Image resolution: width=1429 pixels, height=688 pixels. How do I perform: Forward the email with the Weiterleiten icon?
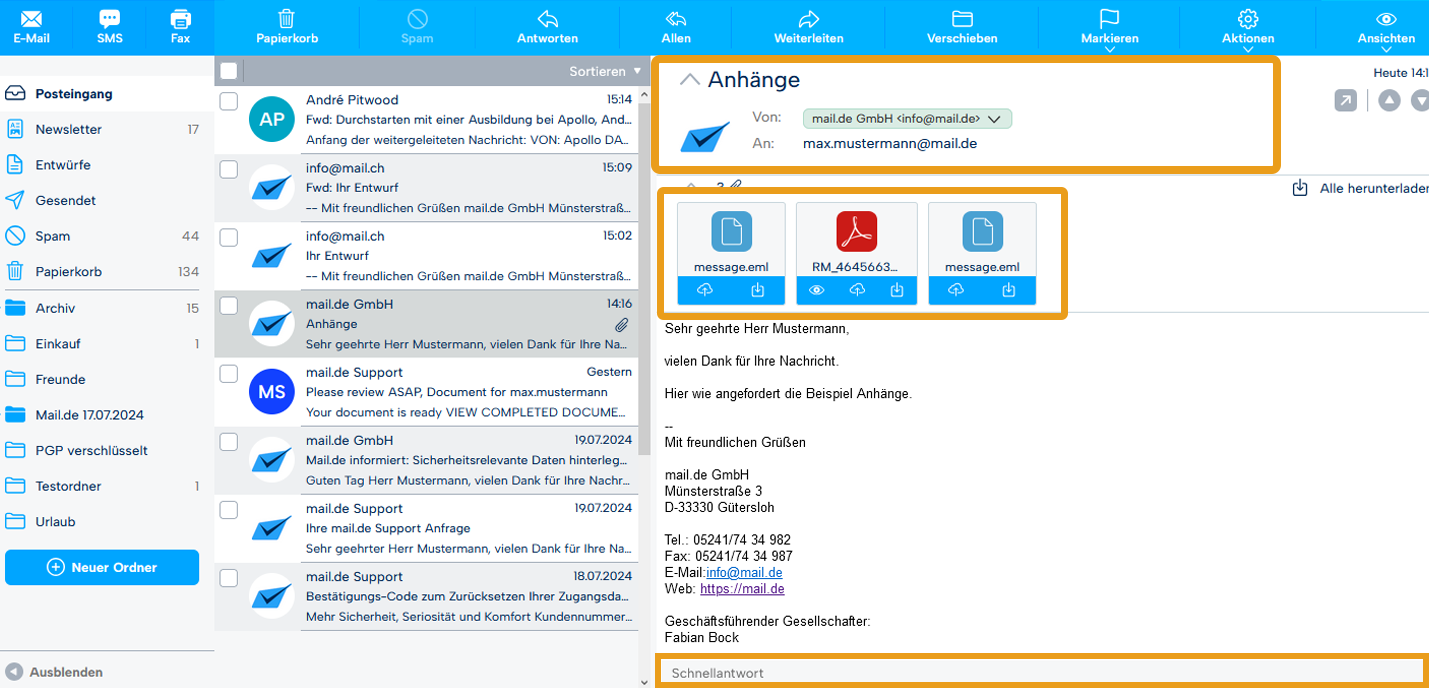tap(808, 18)
